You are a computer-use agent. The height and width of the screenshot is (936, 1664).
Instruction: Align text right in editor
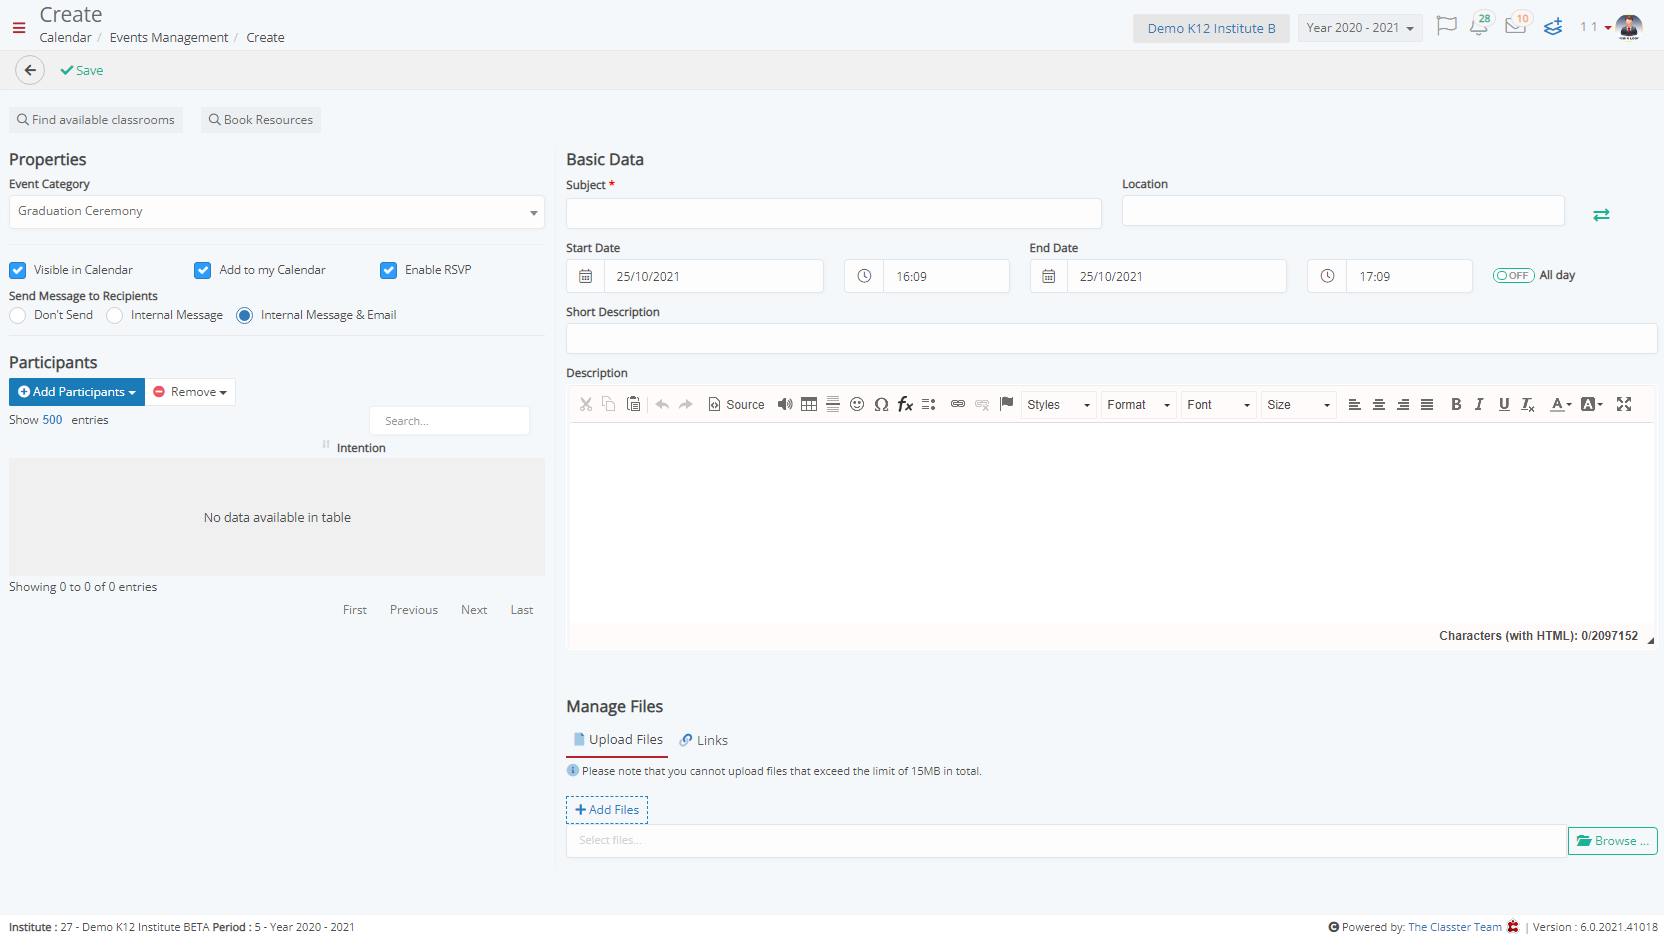1403,404
